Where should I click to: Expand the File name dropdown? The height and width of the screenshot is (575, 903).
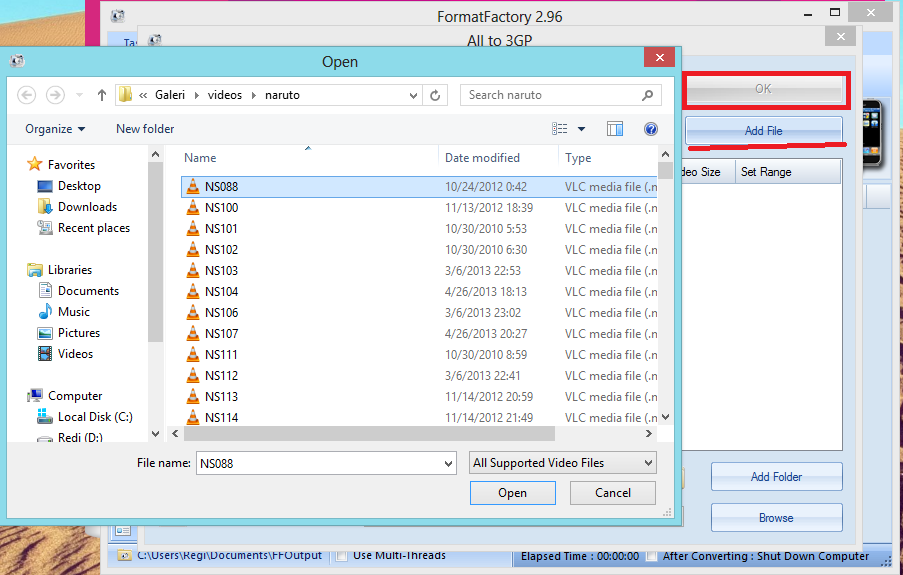(x=448, y=463)
